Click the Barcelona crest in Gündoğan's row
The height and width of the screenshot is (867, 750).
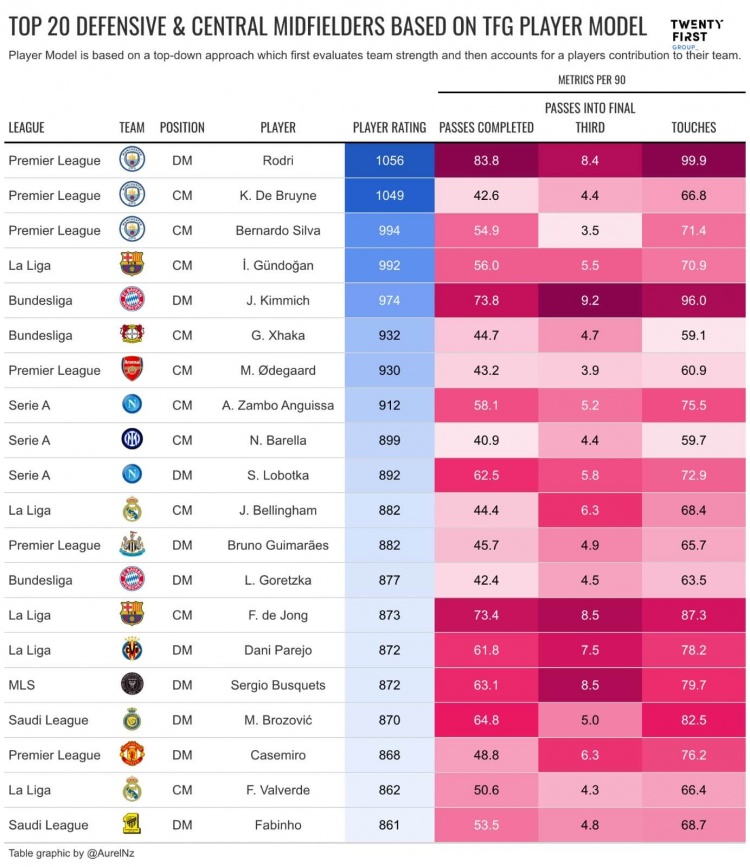[132, 265]
